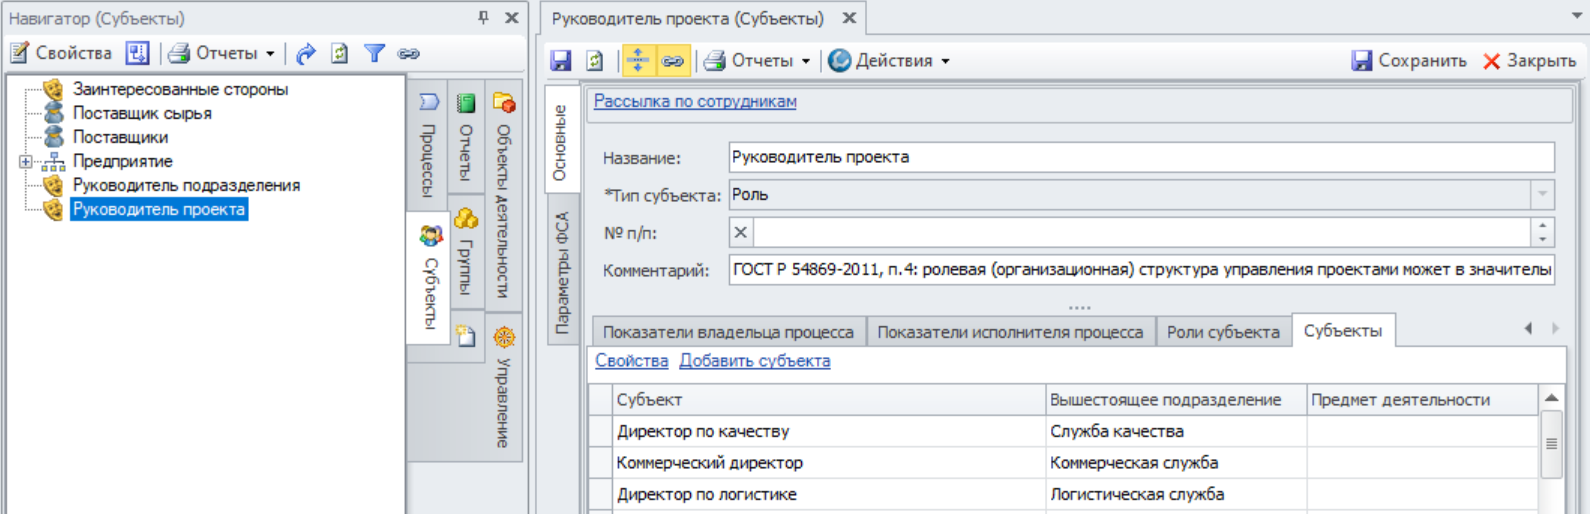Open the Процессы side tab
This screenshot has width=1590, height=514.
428,146
